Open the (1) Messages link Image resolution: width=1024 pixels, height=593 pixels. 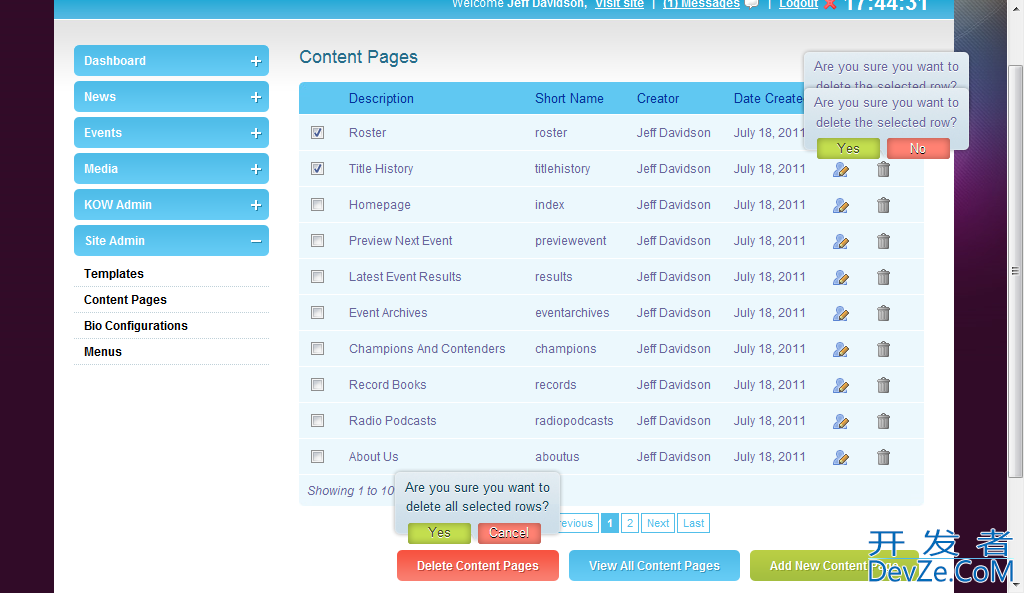(x=701, y=4)
